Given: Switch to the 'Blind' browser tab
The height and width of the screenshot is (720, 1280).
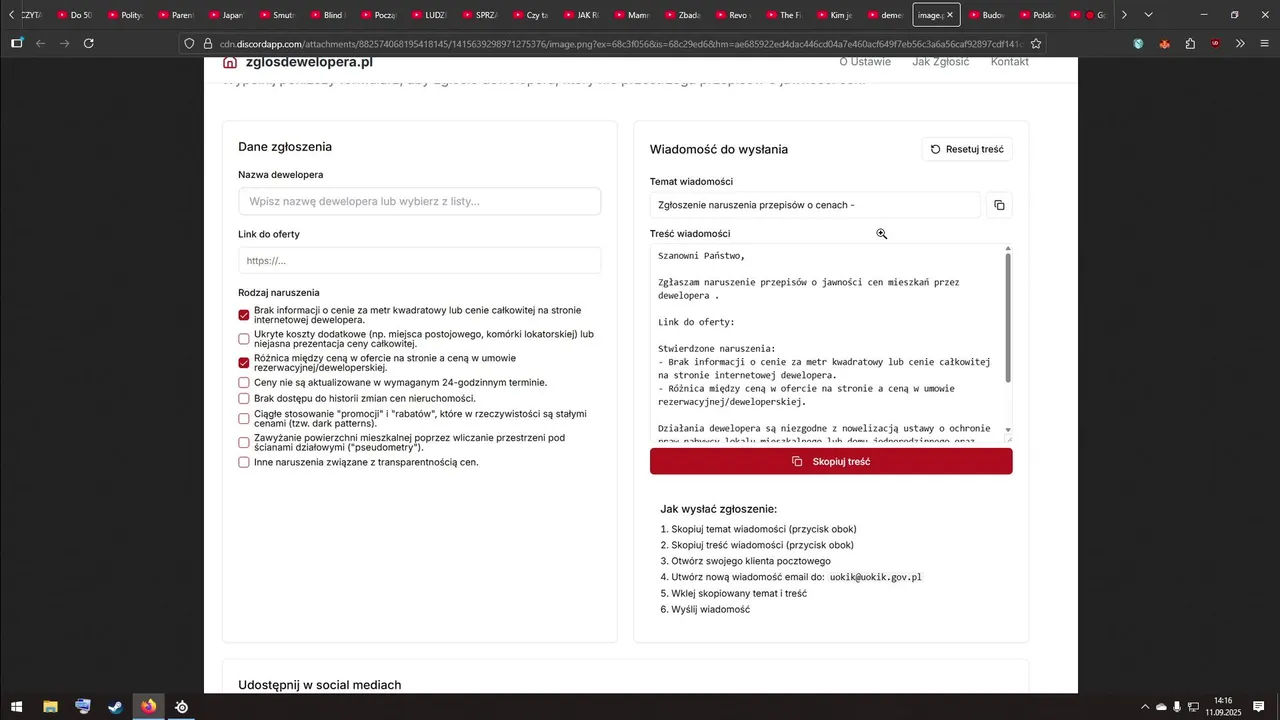Looking at the screenshot, I should click(x=327, y=15).
